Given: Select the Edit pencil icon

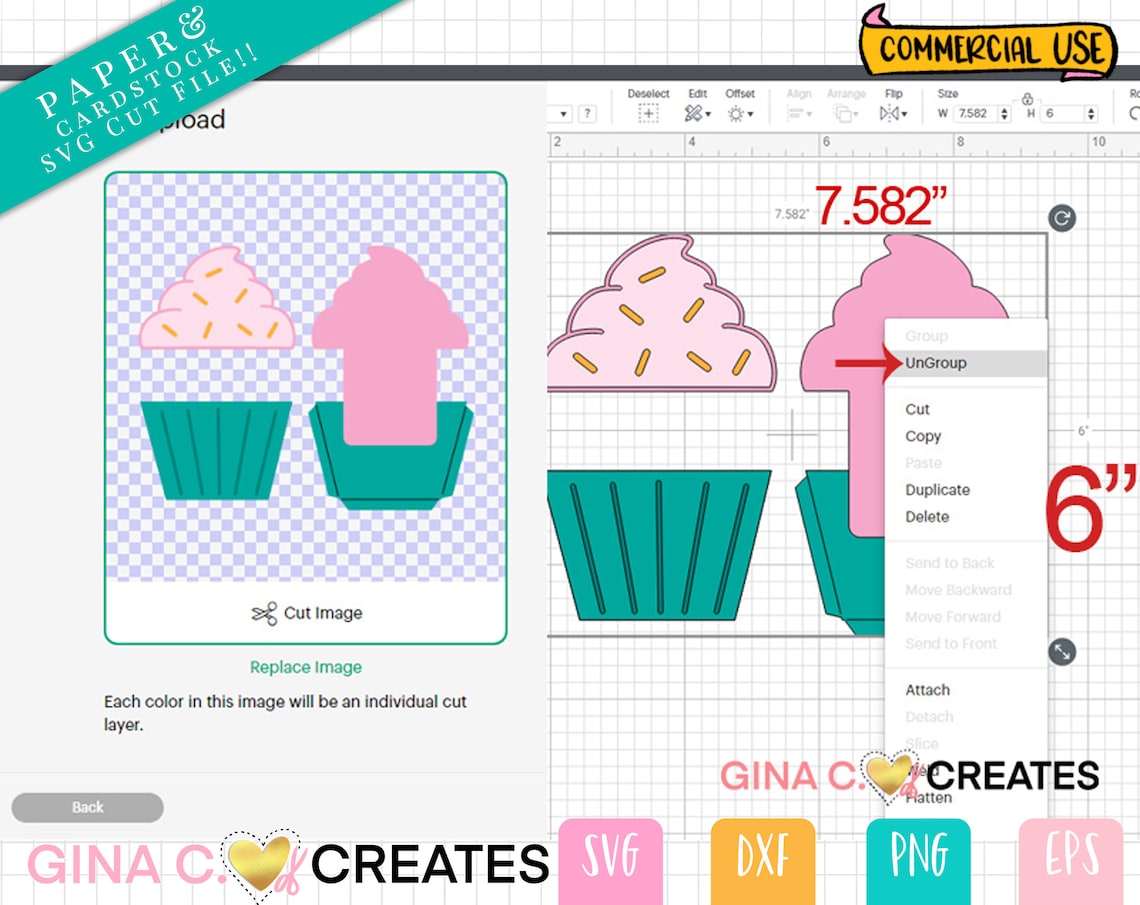Looking at the screenshot, I should coord(693,113).
